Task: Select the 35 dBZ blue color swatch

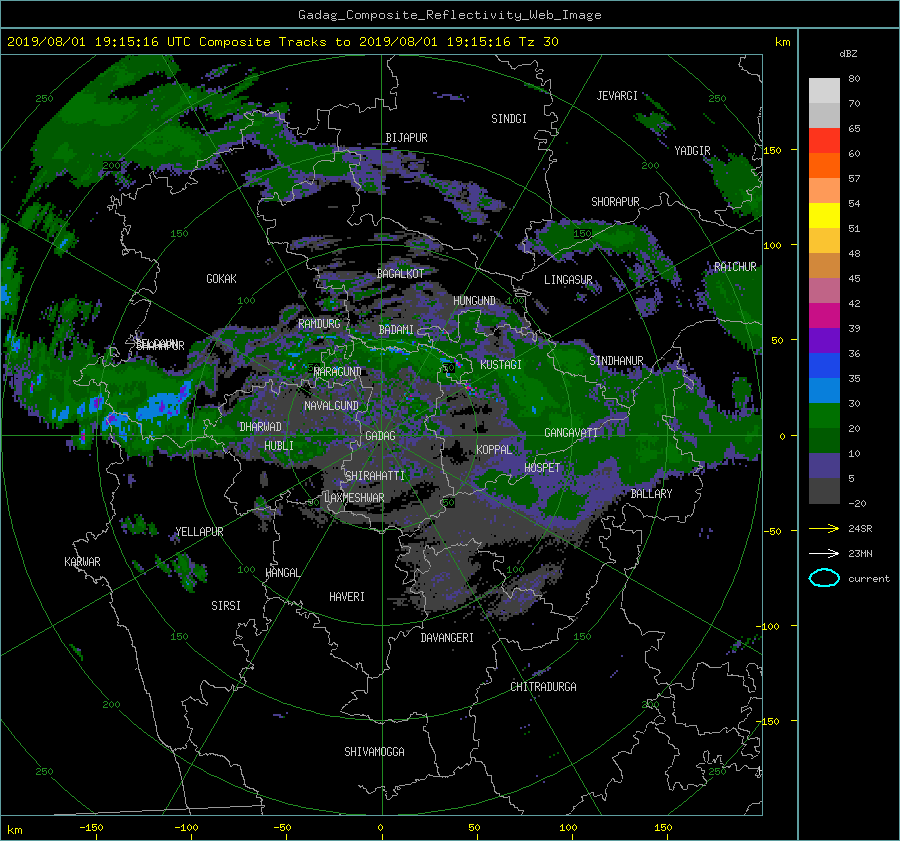Action: 824,365
